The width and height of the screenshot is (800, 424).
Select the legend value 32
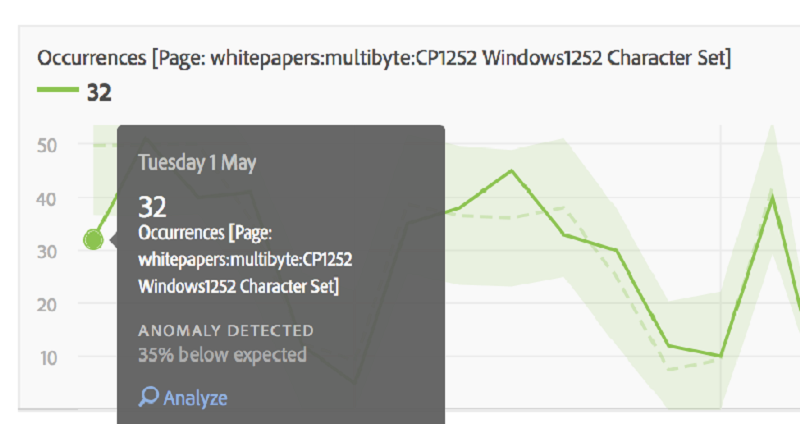tap(99, 93)
